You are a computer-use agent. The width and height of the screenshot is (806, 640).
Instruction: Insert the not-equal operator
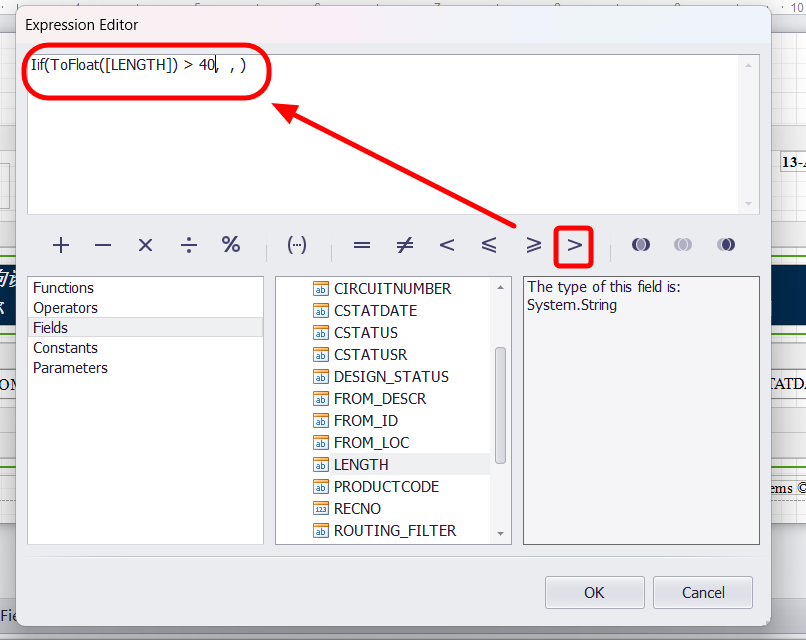pyautogui.click(x=405, y=245)
